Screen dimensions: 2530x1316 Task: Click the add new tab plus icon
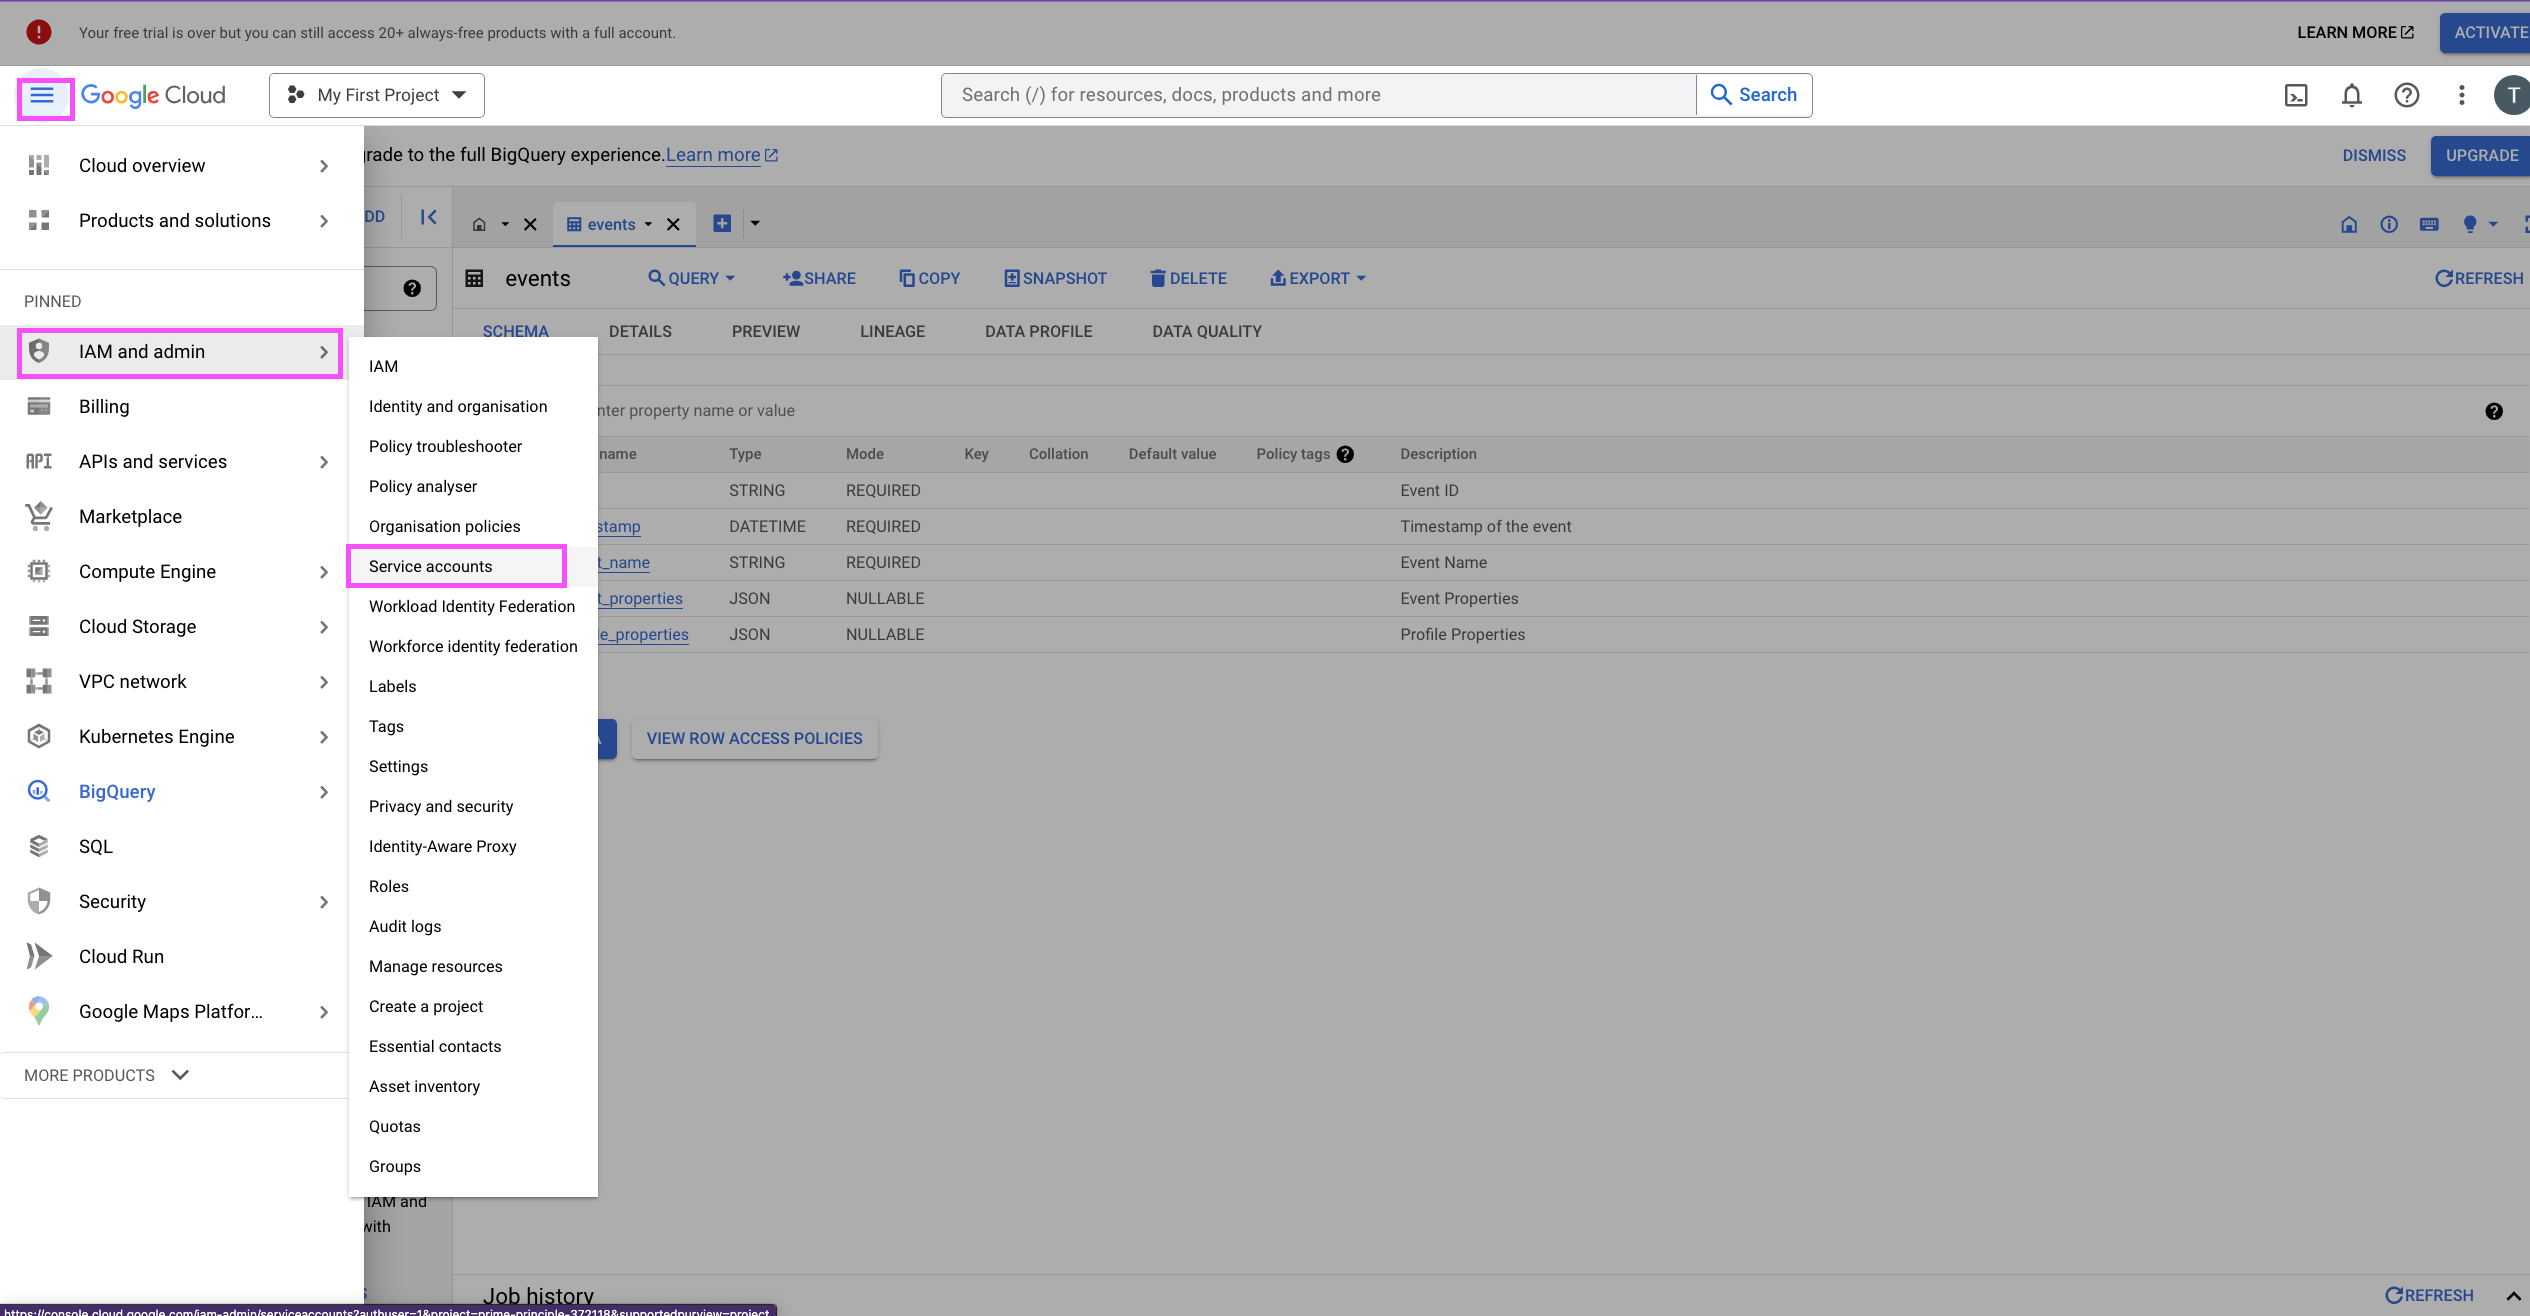721,224
